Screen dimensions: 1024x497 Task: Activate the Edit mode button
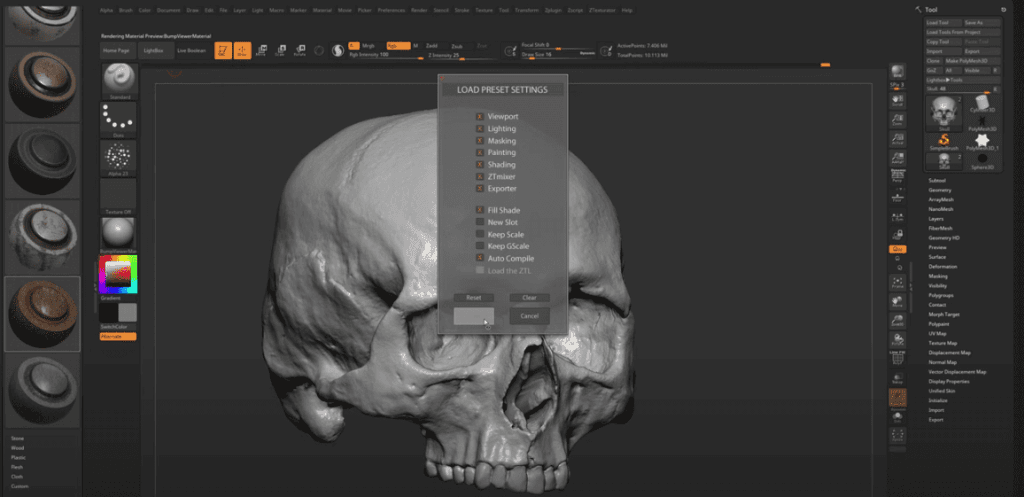[224, 50]
